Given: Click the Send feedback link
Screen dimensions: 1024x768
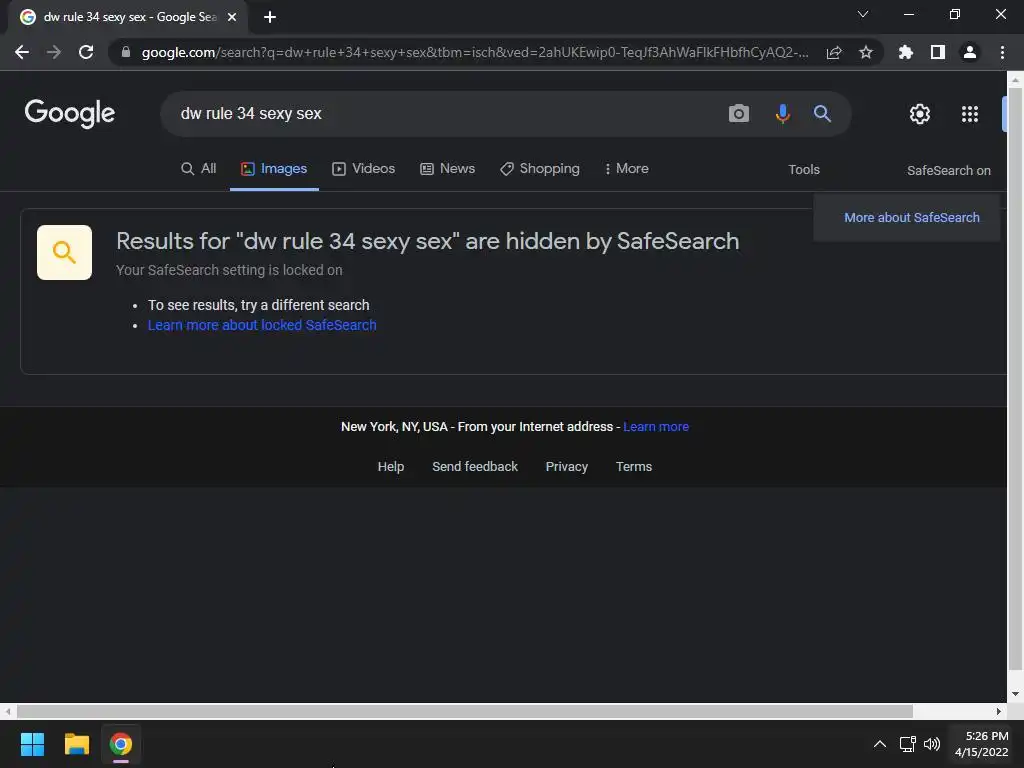Looking at the screenshot, I should [475, 466].
